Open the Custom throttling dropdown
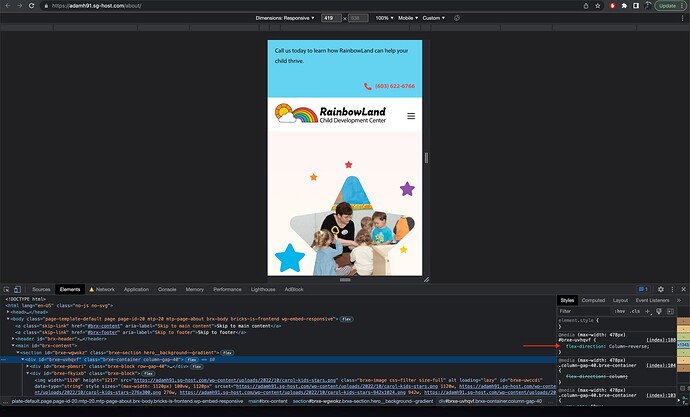Screen dimensions: 690x417 pyautogui.click(x=433, y=18)
